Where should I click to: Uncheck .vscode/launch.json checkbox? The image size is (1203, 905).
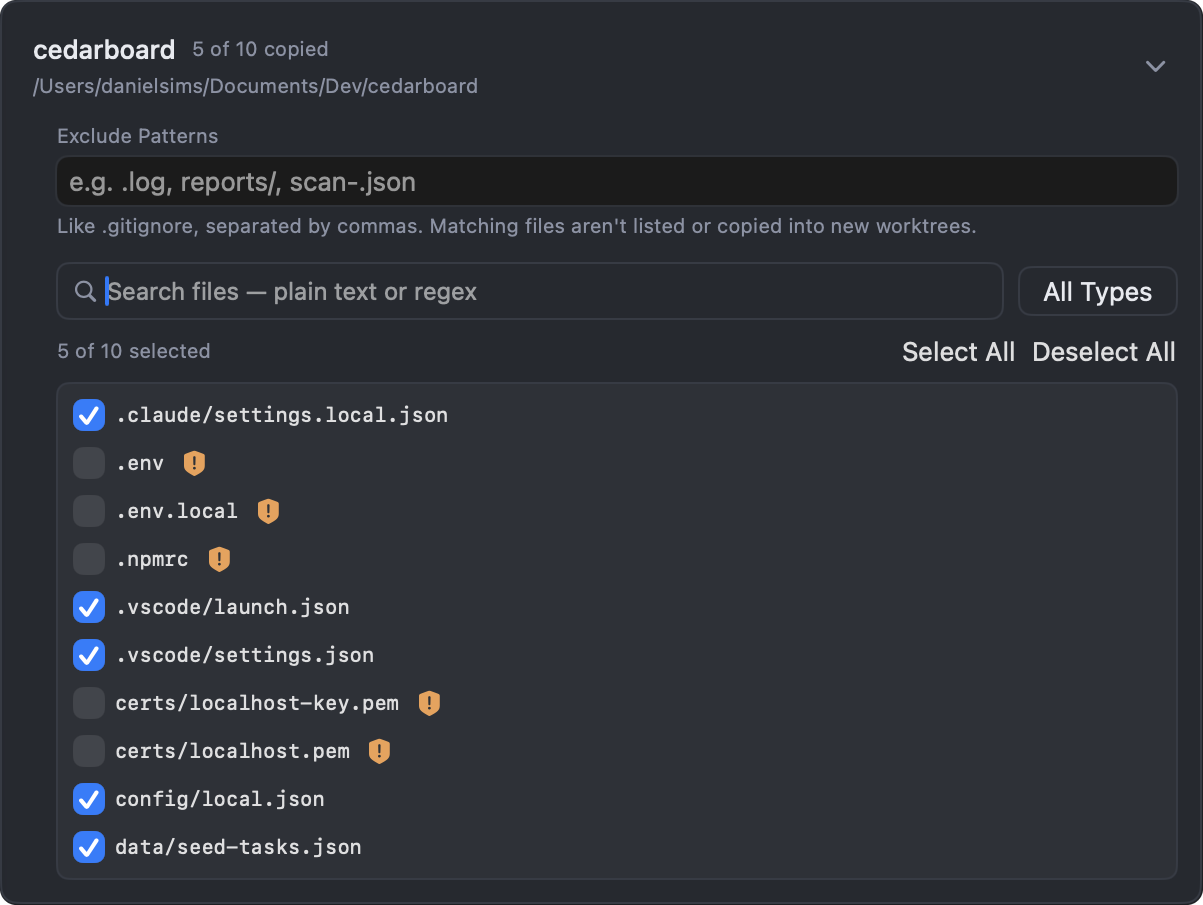[89, 607]
